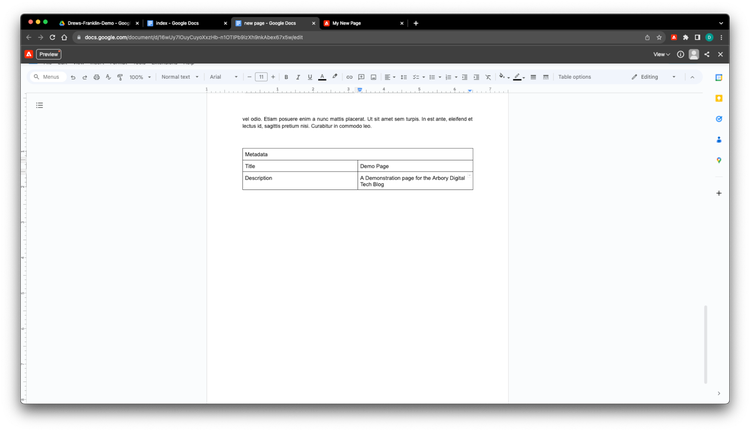Bookmark this page with the star icon
This screenshot has width=750, height=431.
(659, 37)
